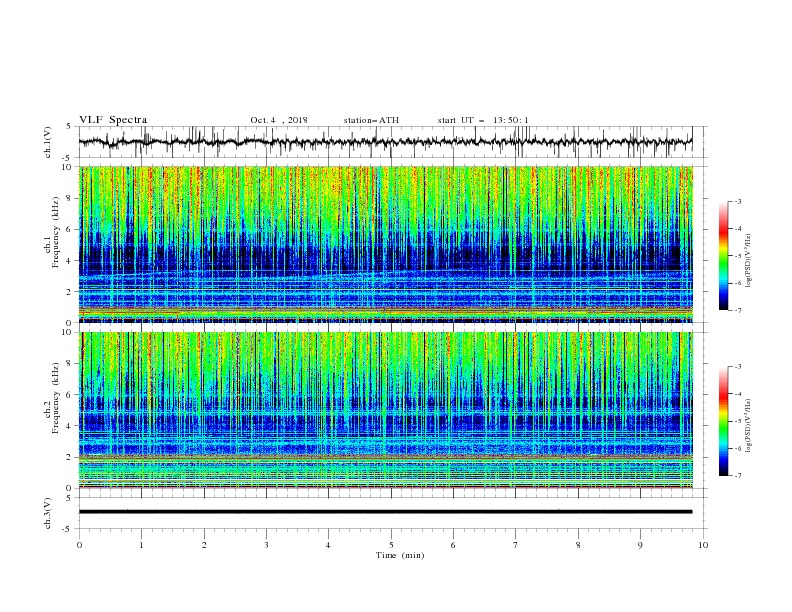Select the "Oct. 4 , 2018" date text
Screen dimensions: 792x612
279,120
